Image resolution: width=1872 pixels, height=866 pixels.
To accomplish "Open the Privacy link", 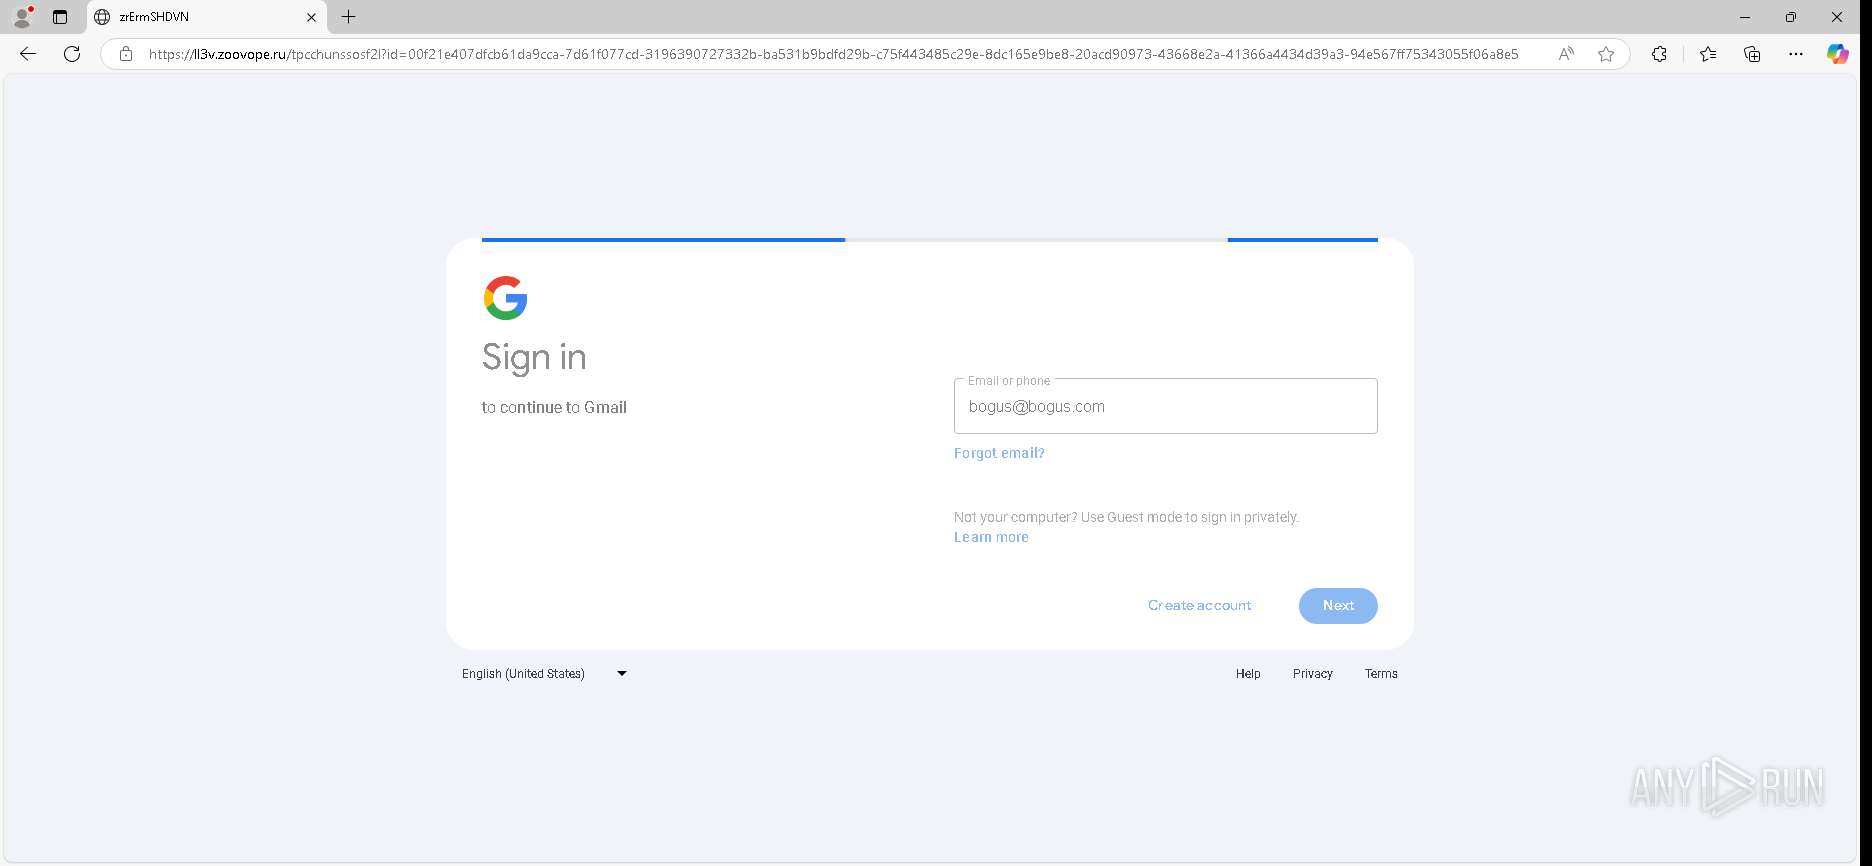I will point(1312,674).
